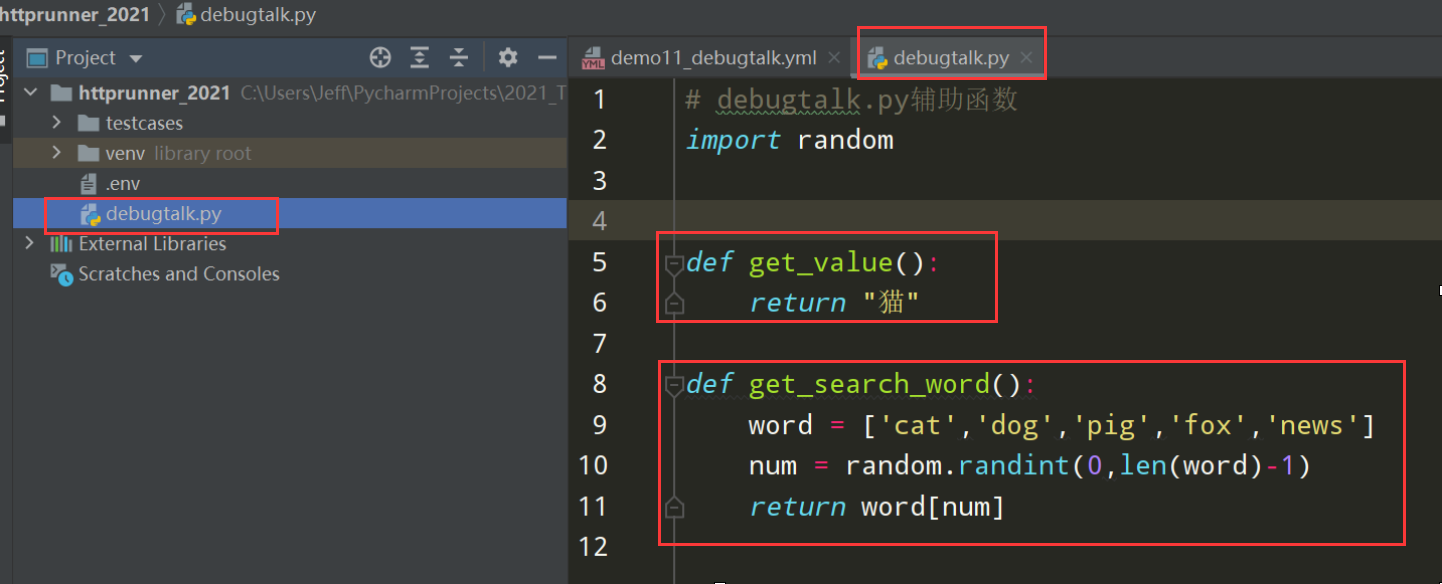Click the Collapse All icon in Project toolbar
This screenshot has height=584, width=1442.
pyautogui.click(x=458, y=58)
